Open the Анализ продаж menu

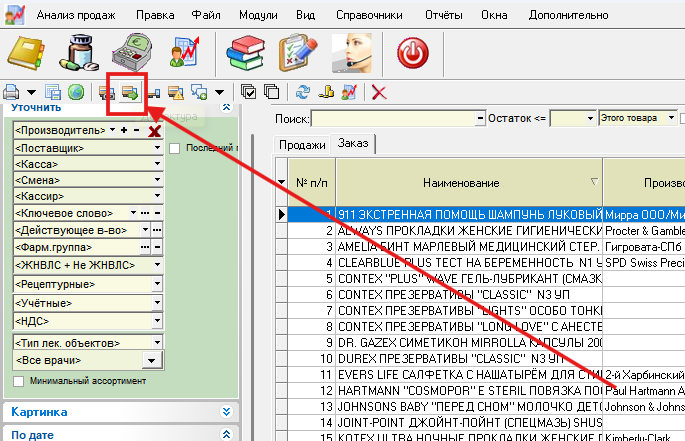click(x=76, y=15)
